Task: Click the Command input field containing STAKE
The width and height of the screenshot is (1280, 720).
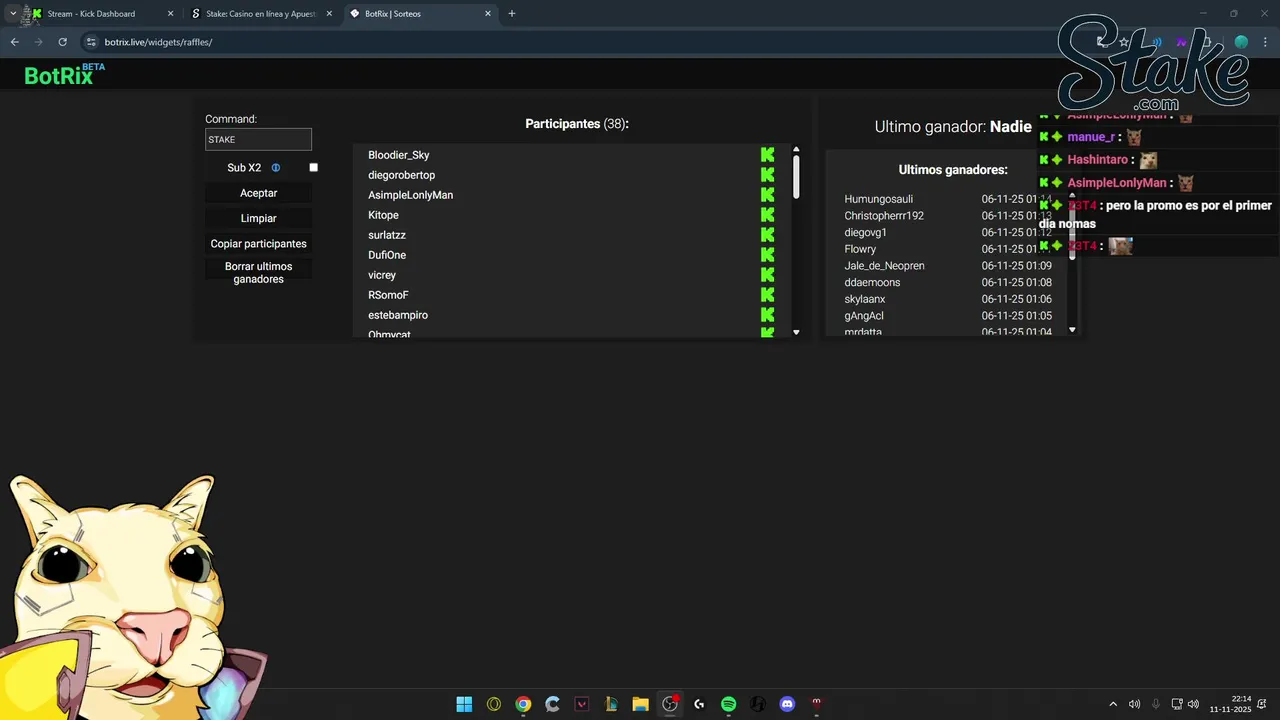Action: (259, 140)
